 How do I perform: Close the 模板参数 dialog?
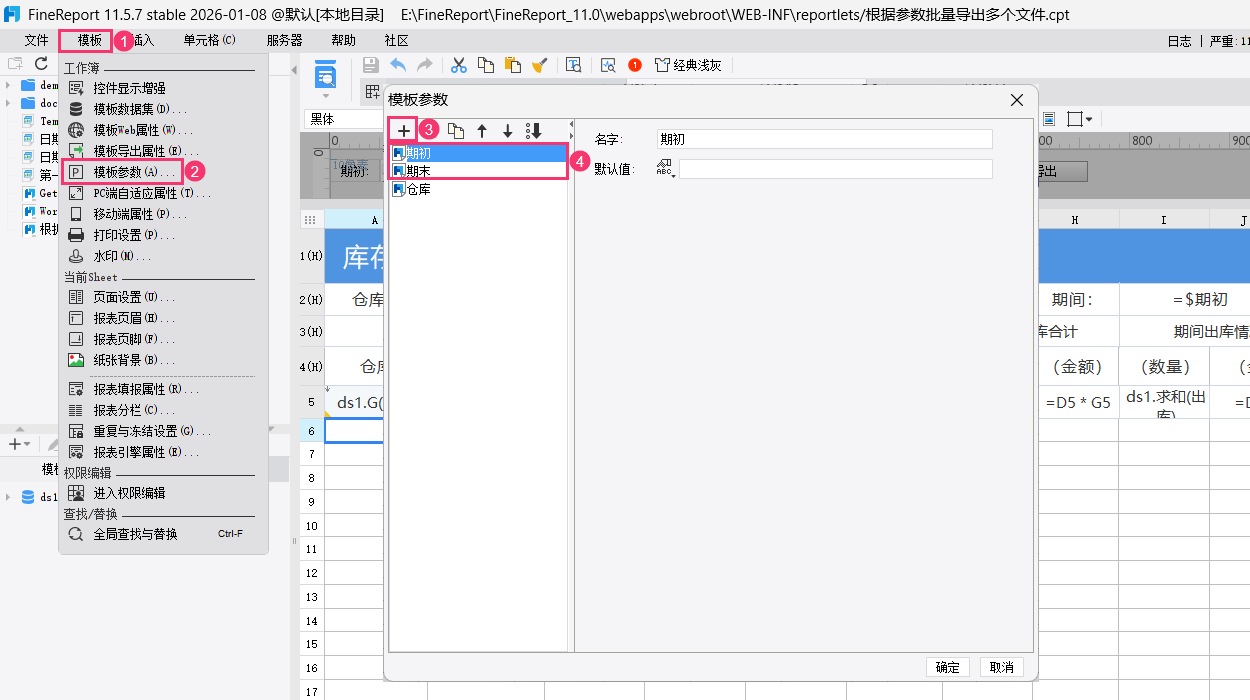(x=1017, y=100)
